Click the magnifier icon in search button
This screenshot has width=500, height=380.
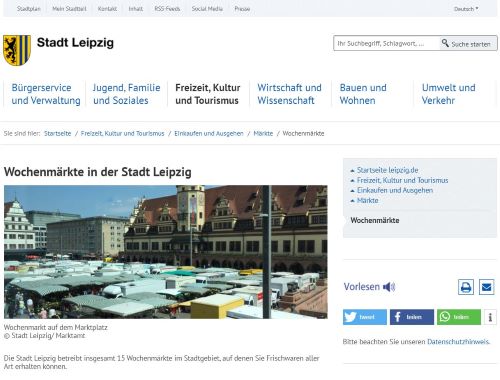point(445,43)
